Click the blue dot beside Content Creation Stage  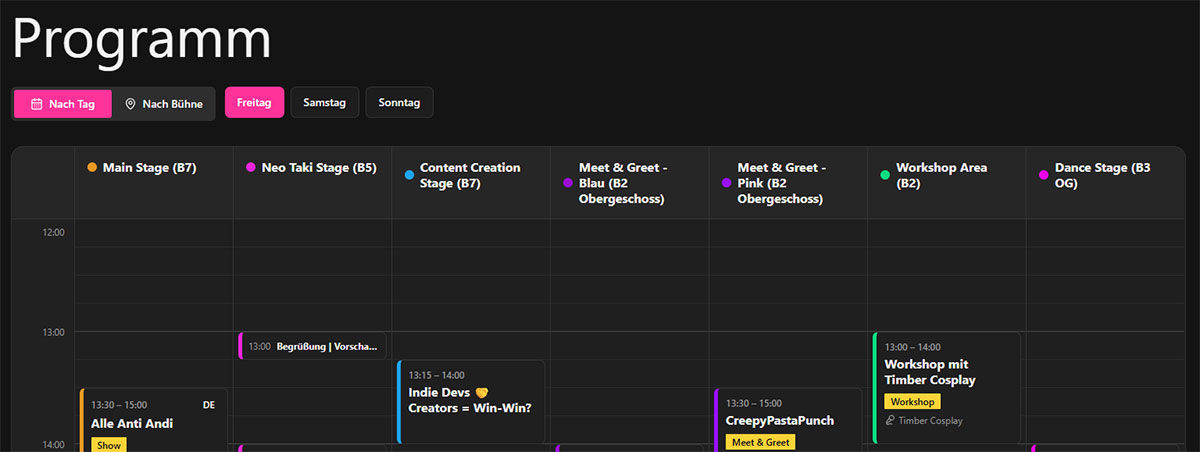point(409,175)
